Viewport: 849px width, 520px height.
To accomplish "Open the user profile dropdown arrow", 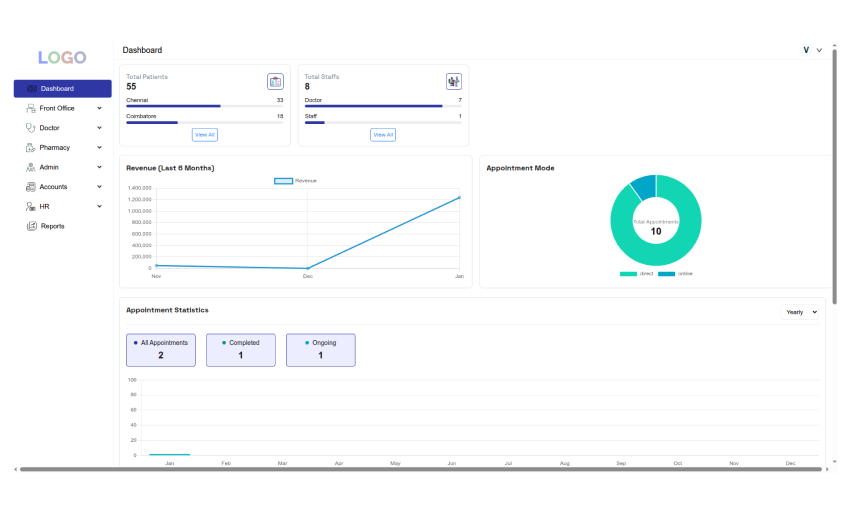I will pyautogui.click(x=819, y=50).
